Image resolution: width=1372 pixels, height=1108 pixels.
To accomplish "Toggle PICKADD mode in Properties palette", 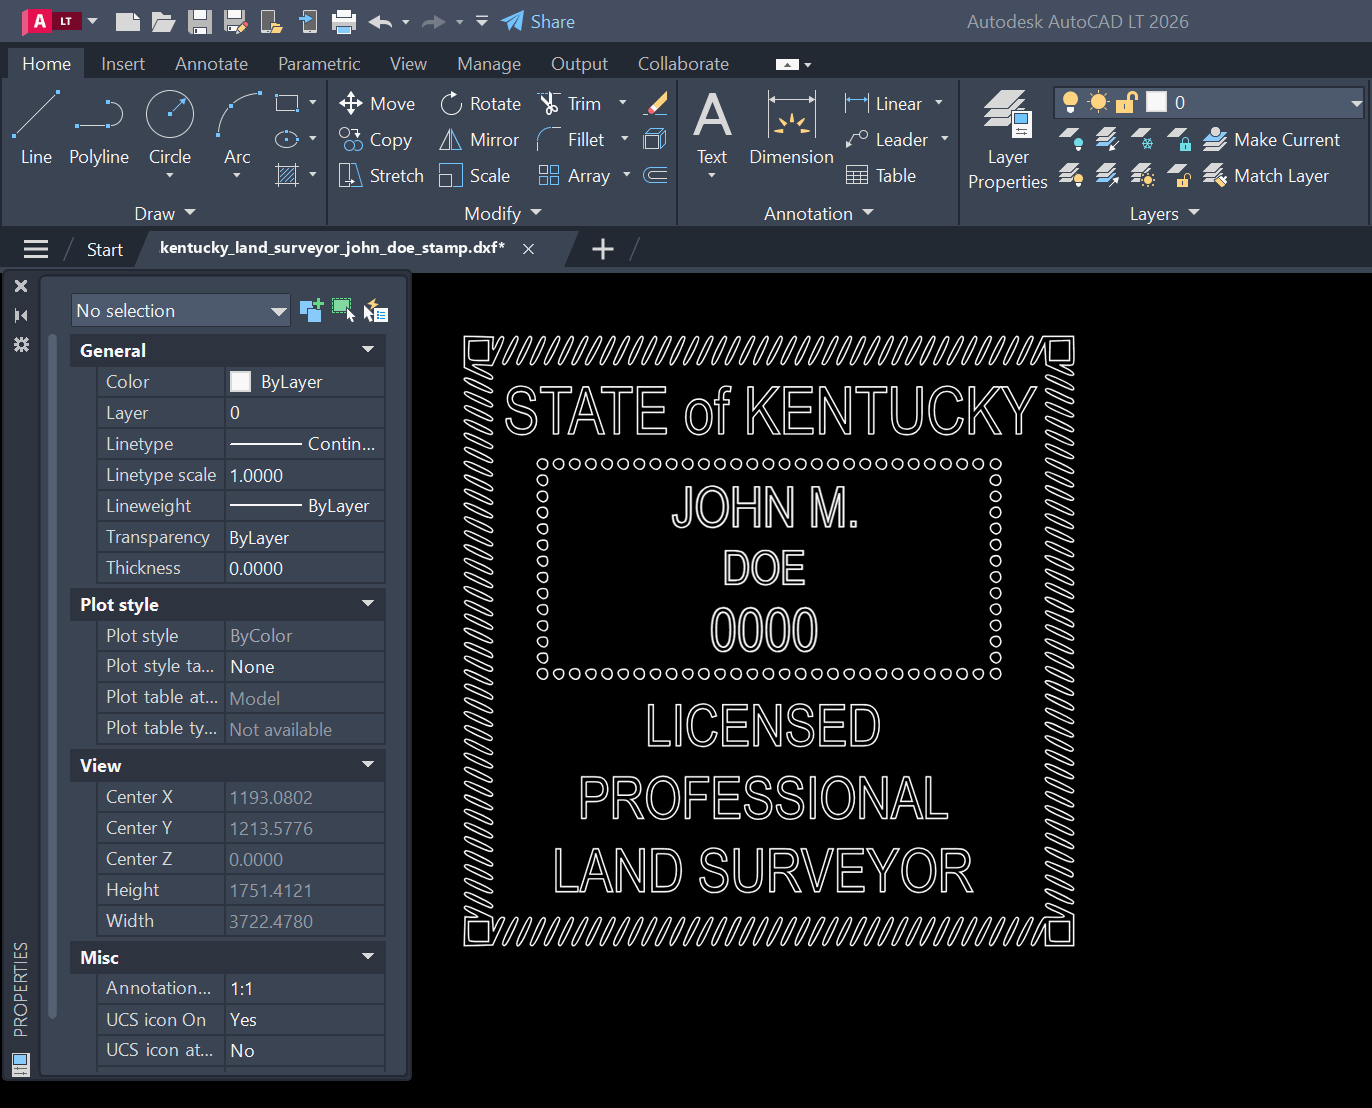I will pyautogui.click(x=311, y=310).
